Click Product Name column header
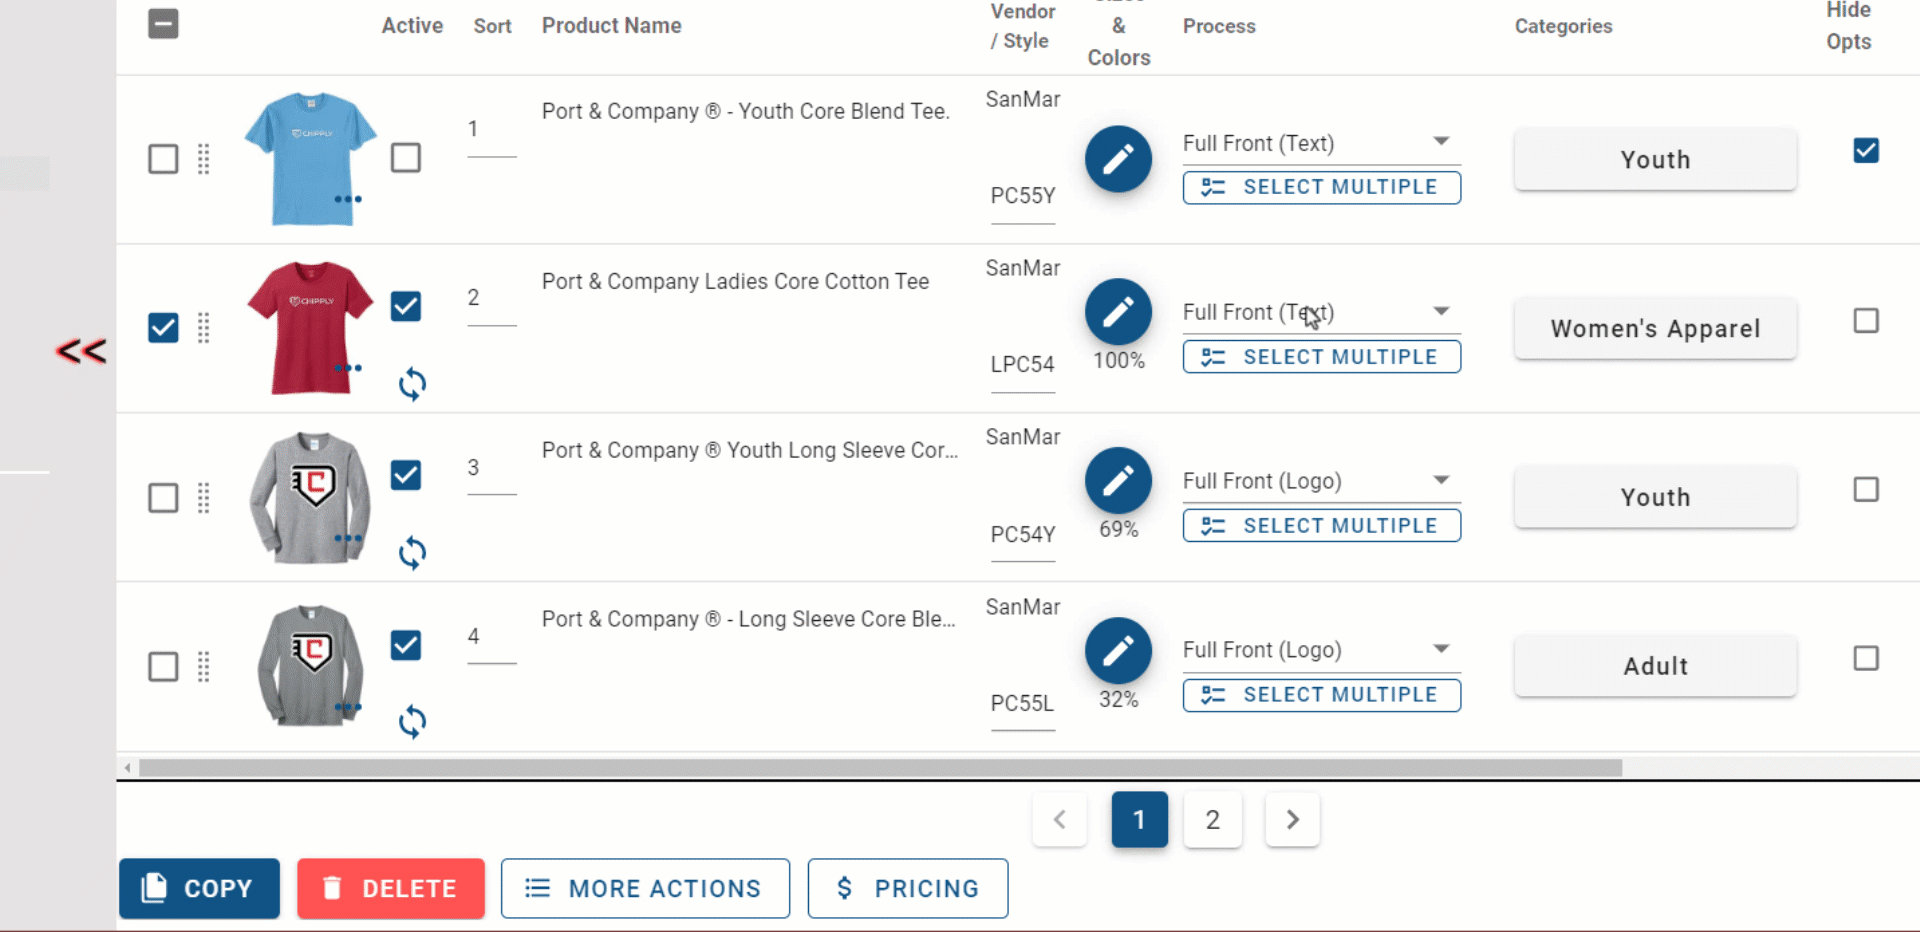The width and height of the screenshot is (1920, 932). pos(611,26)
